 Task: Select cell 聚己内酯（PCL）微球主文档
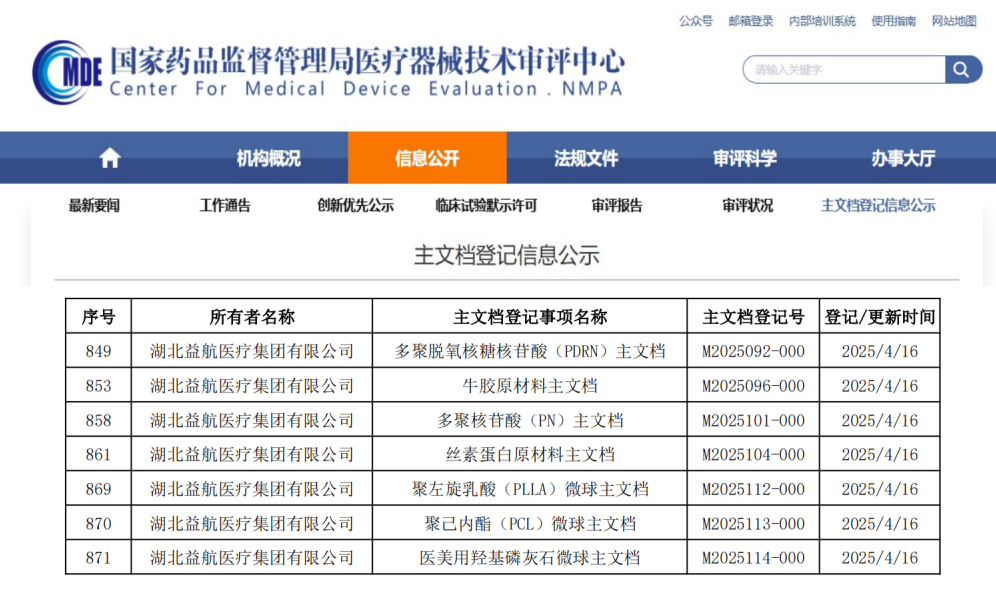click(x=530, y=523)
